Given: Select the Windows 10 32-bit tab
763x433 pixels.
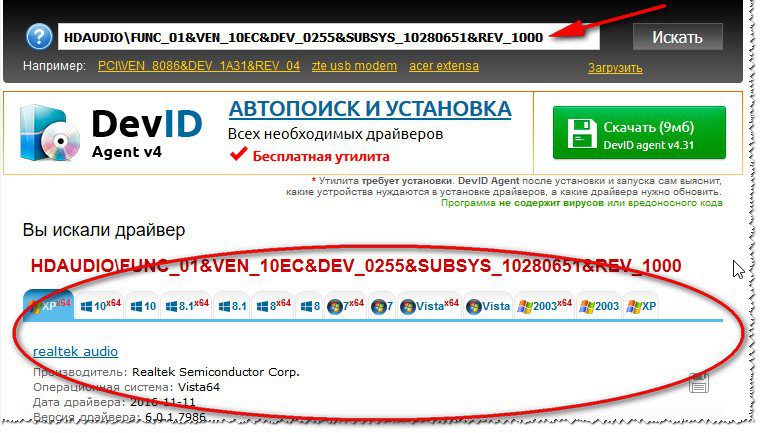Looking at the screenshot, I should tap(143, 306).
